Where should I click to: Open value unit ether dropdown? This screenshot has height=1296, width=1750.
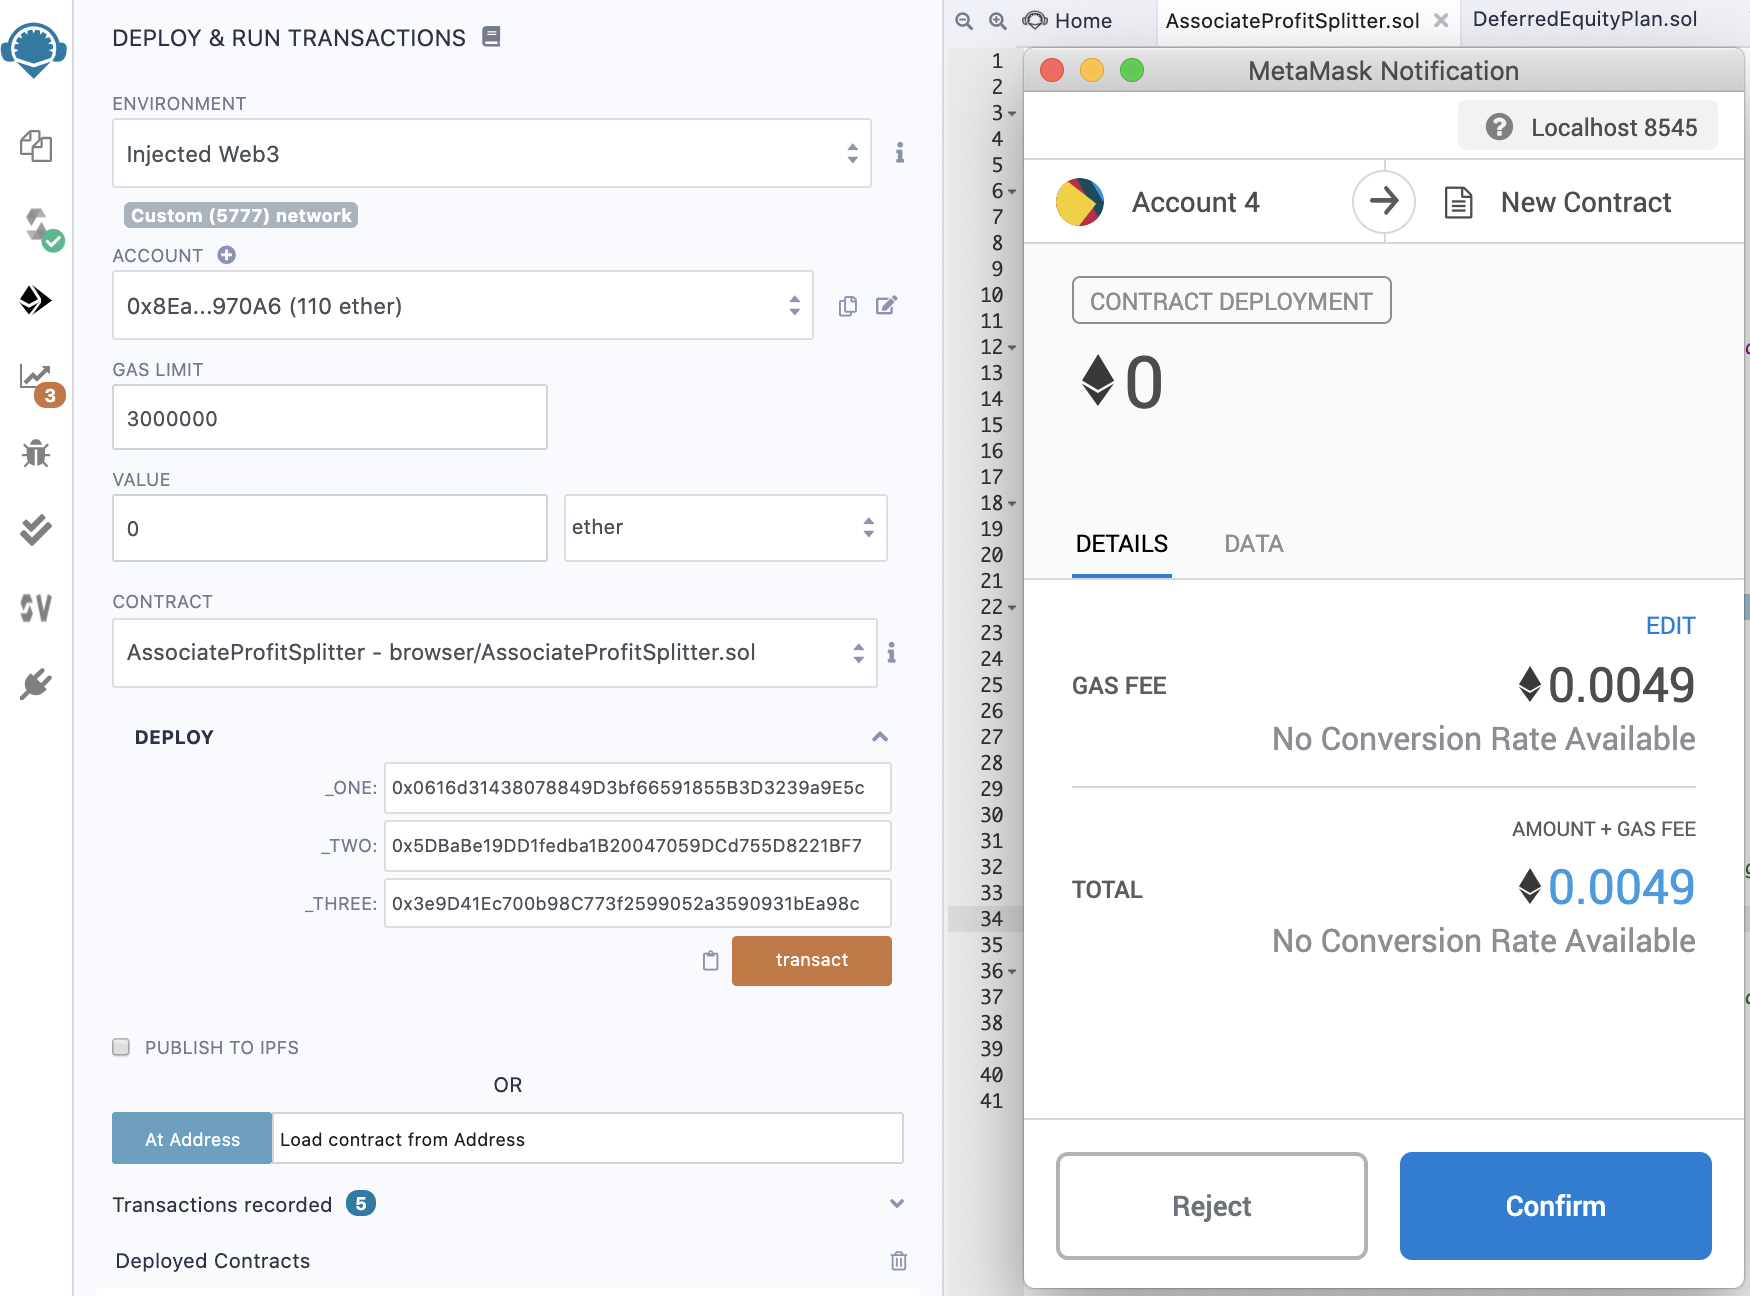pyautogui.click(x=726, y=528)
